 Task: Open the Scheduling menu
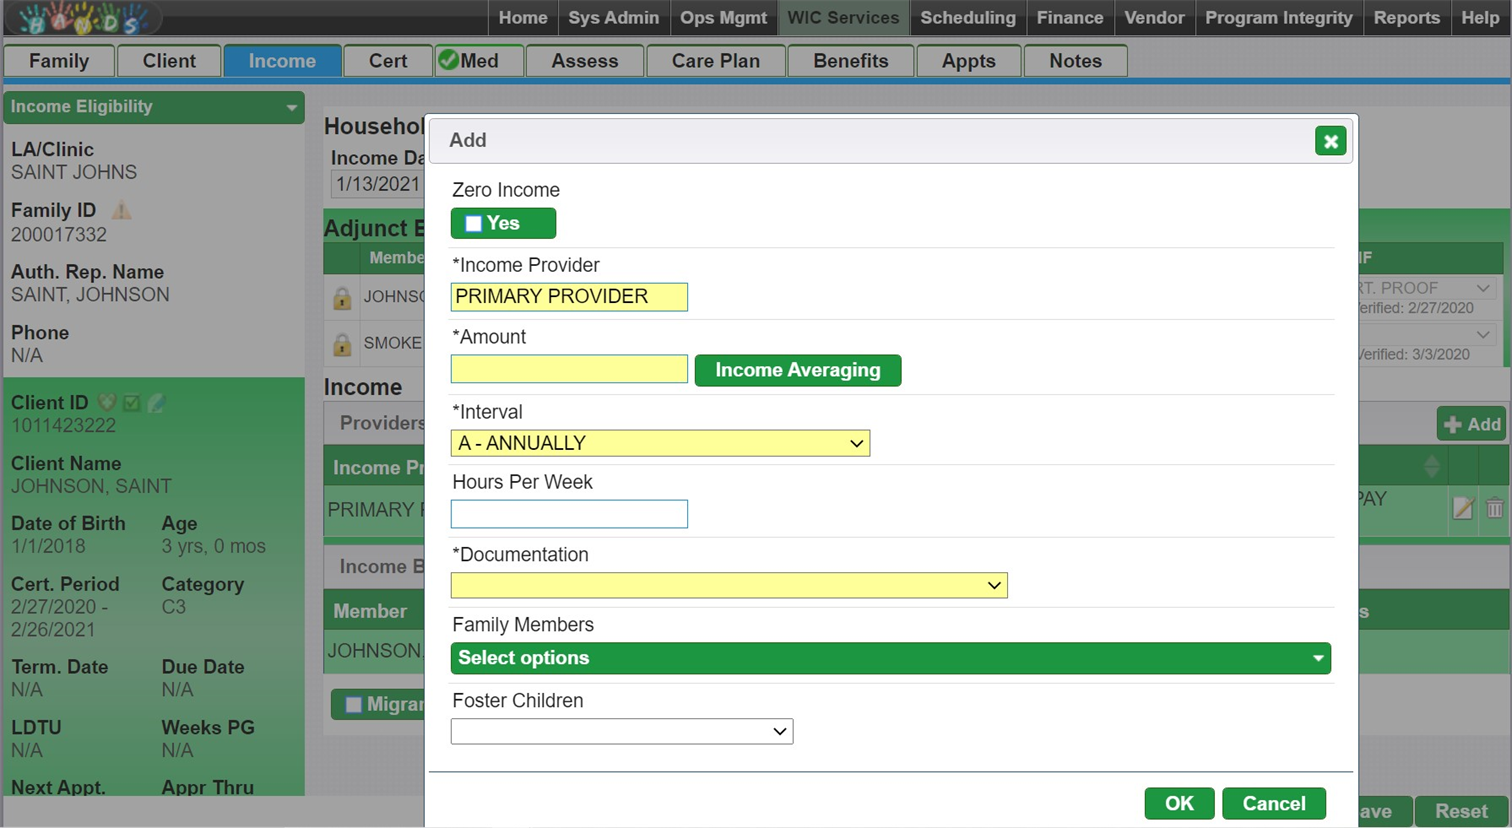pos(967,18)
